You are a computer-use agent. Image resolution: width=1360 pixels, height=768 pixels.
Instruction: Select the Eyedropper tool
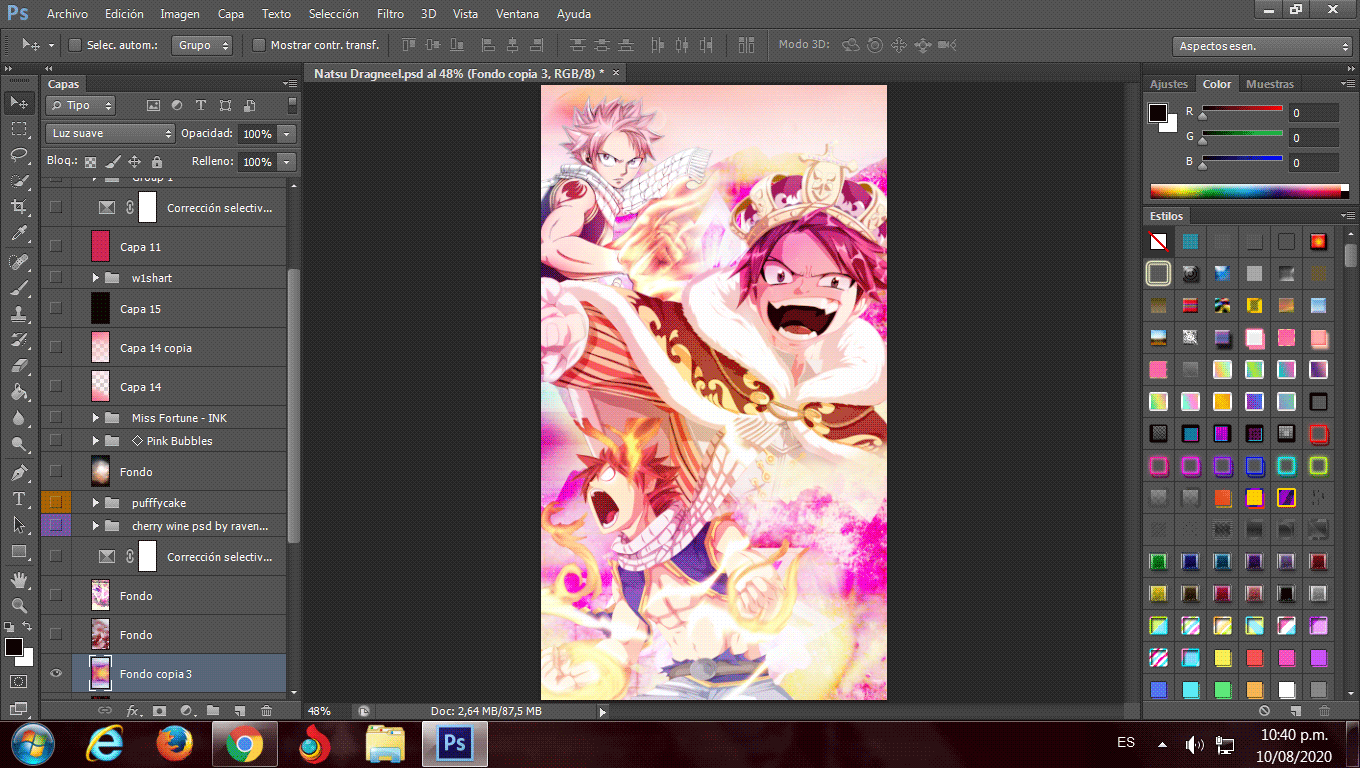(18, 234)
